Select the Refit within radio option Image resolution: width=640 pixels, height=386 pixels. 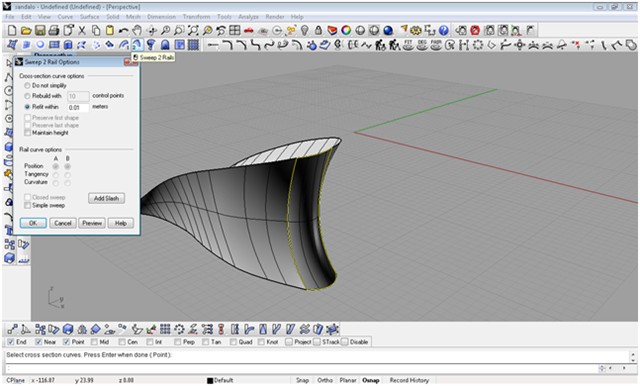click(27, 107)
